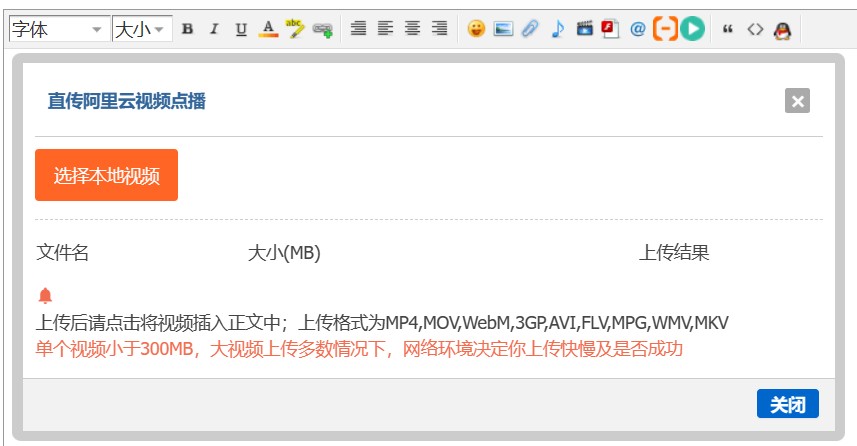Toggle underline formatting

(x=241, y=29)
